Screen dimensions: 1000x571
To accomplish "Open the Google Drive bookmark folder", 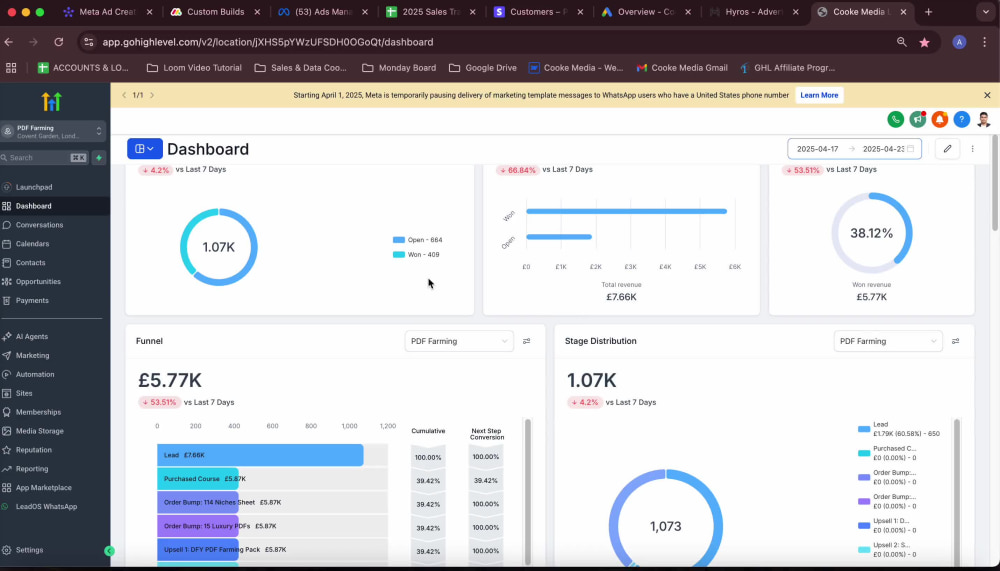I will pos(482,68).
